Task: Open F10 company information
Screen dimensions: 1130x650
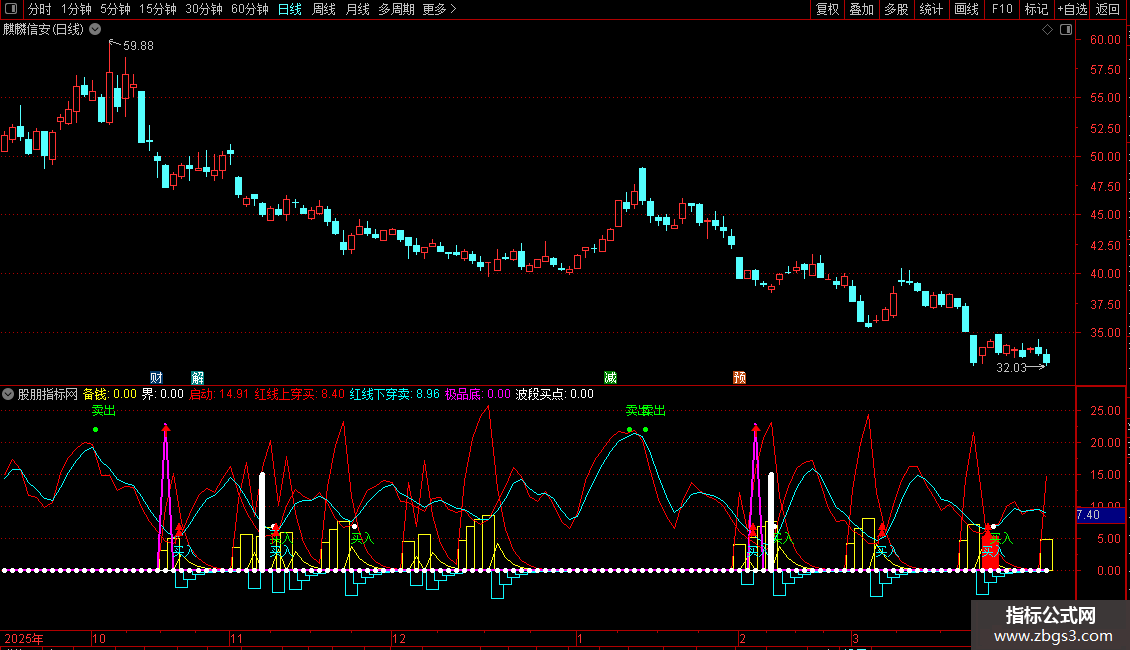Action: pyautogui.click(x=1001, y=9)
